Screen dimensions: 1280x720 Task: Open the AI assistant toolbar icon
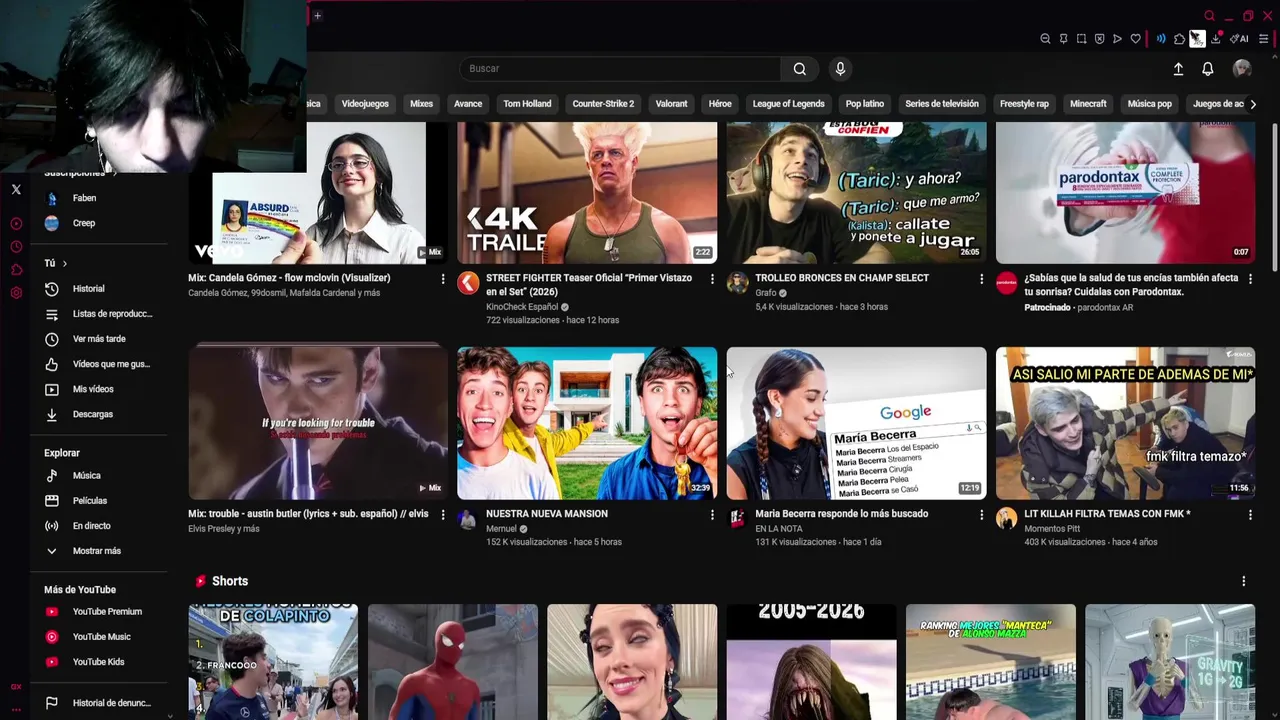coord(1239,39)
